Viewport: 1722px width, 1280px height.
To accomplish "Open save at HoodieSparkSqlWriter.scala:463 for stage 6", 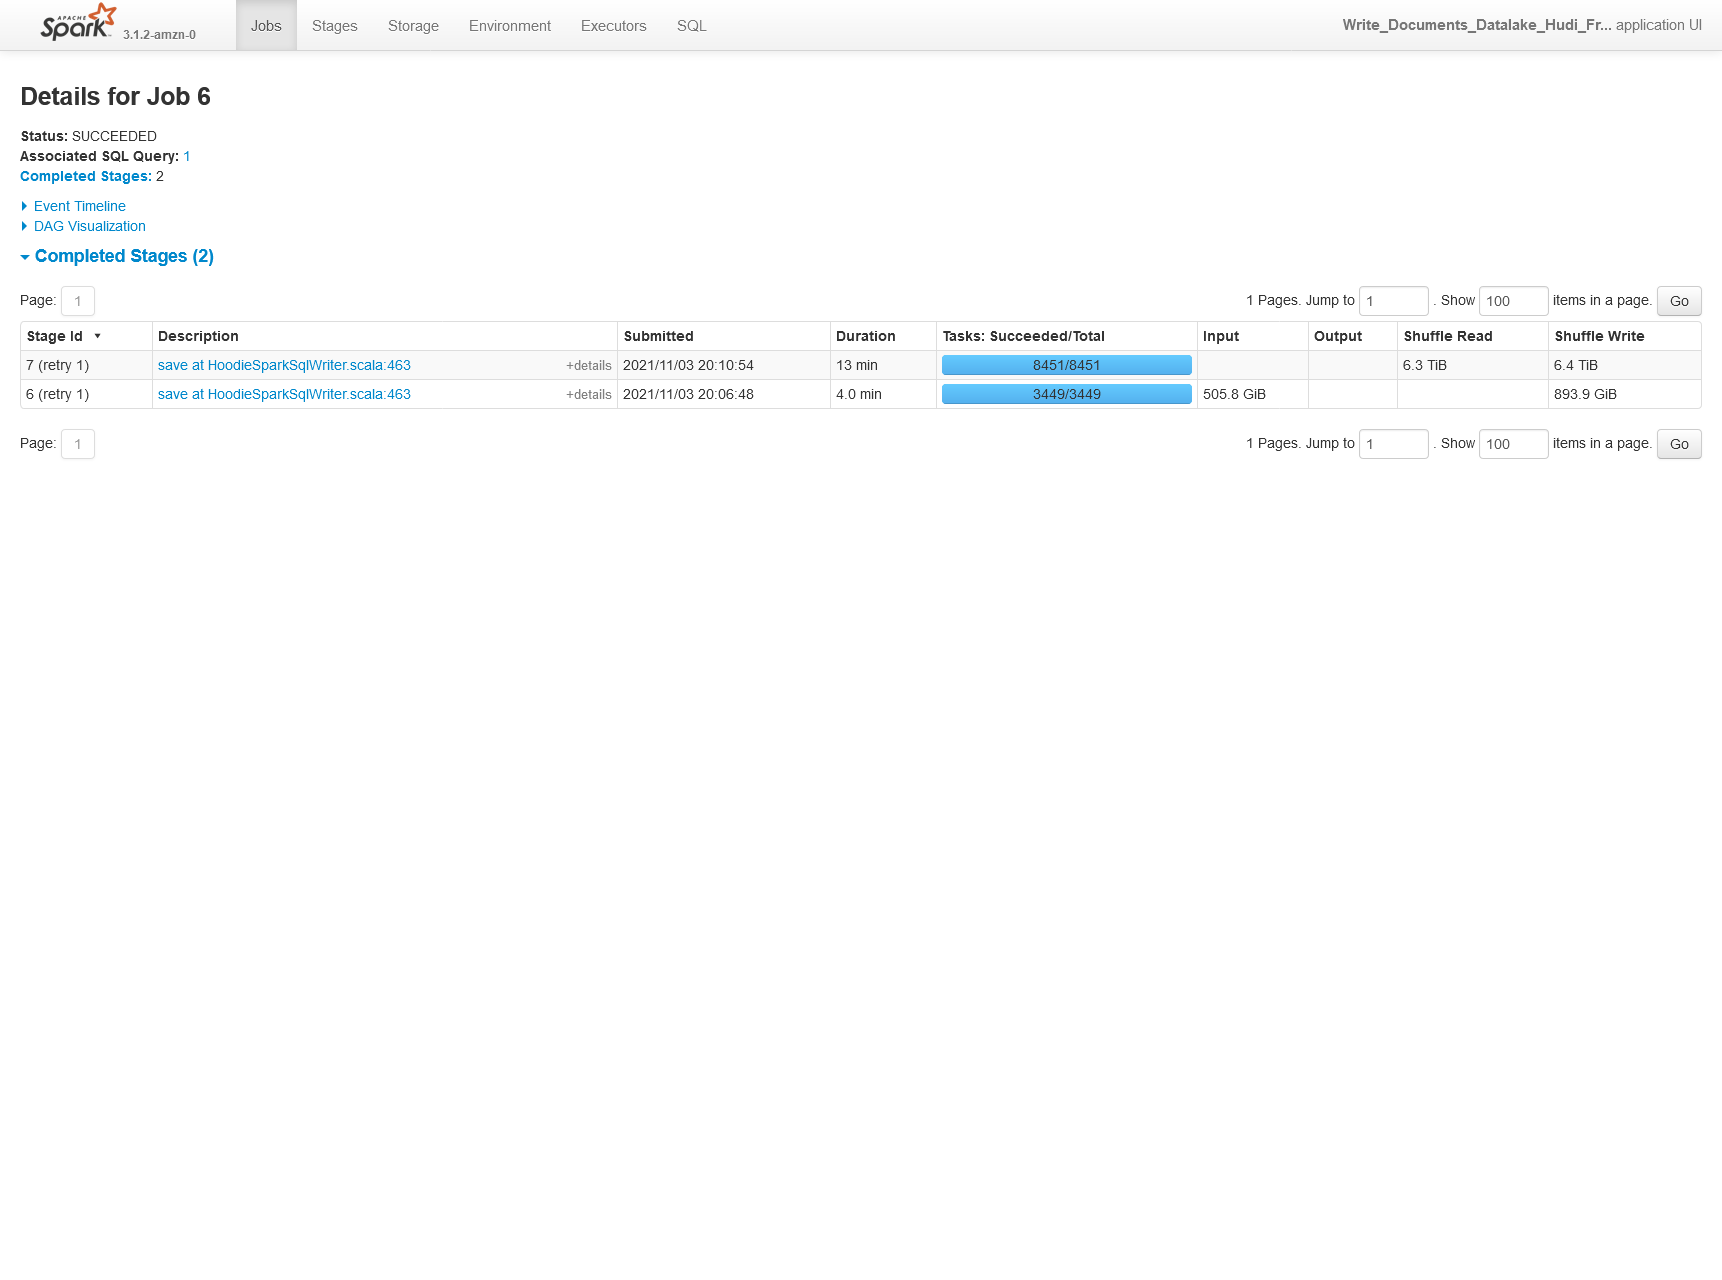I will click(284, 394).
